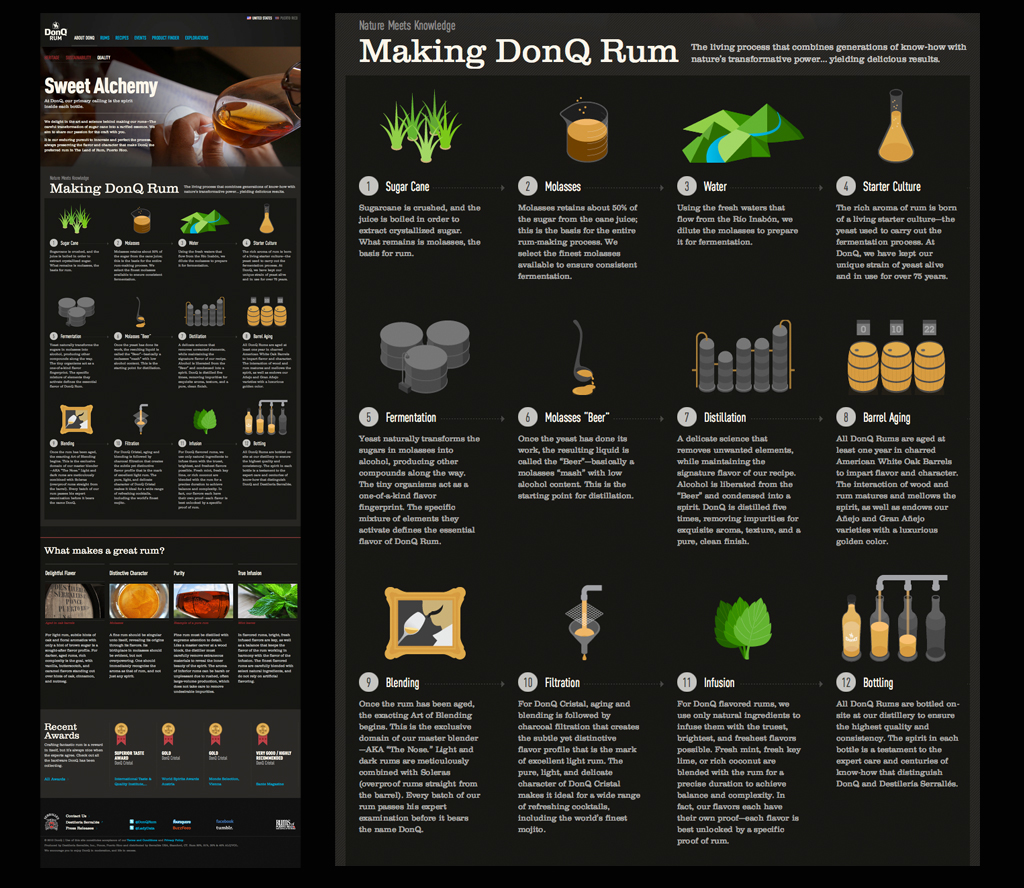This screenshot has height=888, width=1024.
Task: Click the United States flag icon
Action: pos(249,18)
